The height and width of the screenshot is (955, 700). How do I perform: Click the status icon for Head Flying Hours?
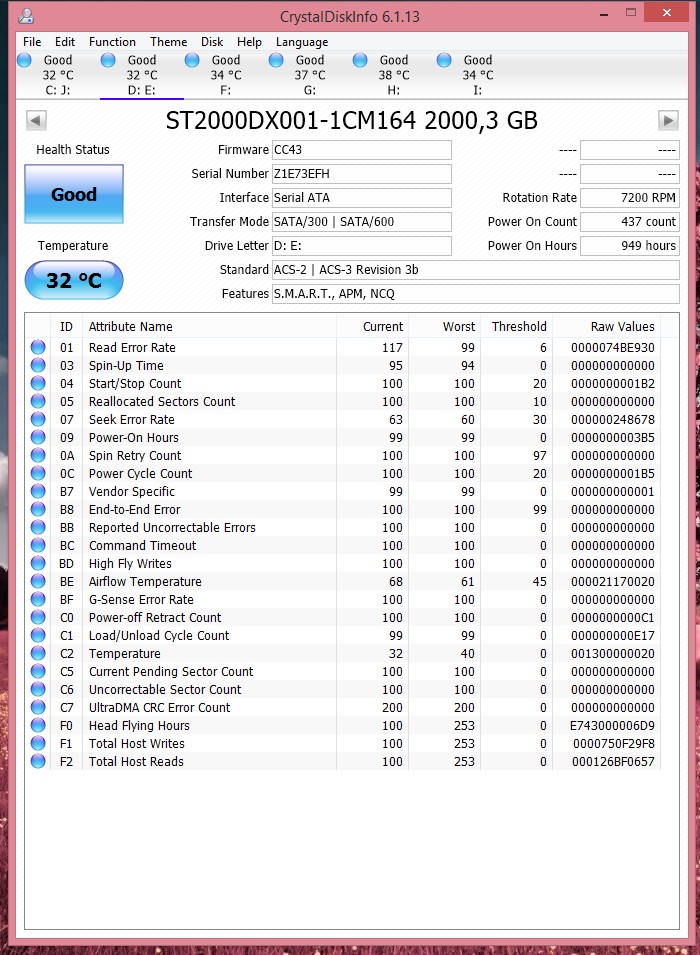click(38, 725)
